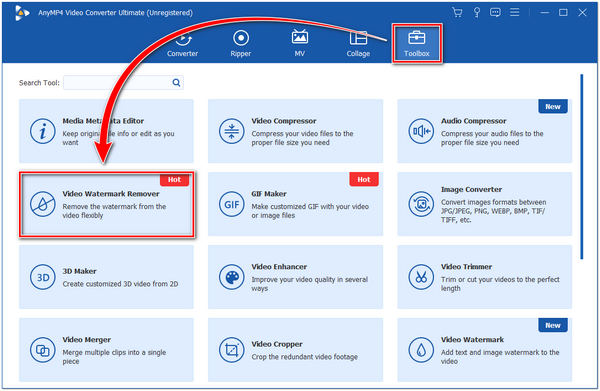Click Hot badge on GIF Maker
This screenshot has height=391, width=600.
click(x=364, y=179)
